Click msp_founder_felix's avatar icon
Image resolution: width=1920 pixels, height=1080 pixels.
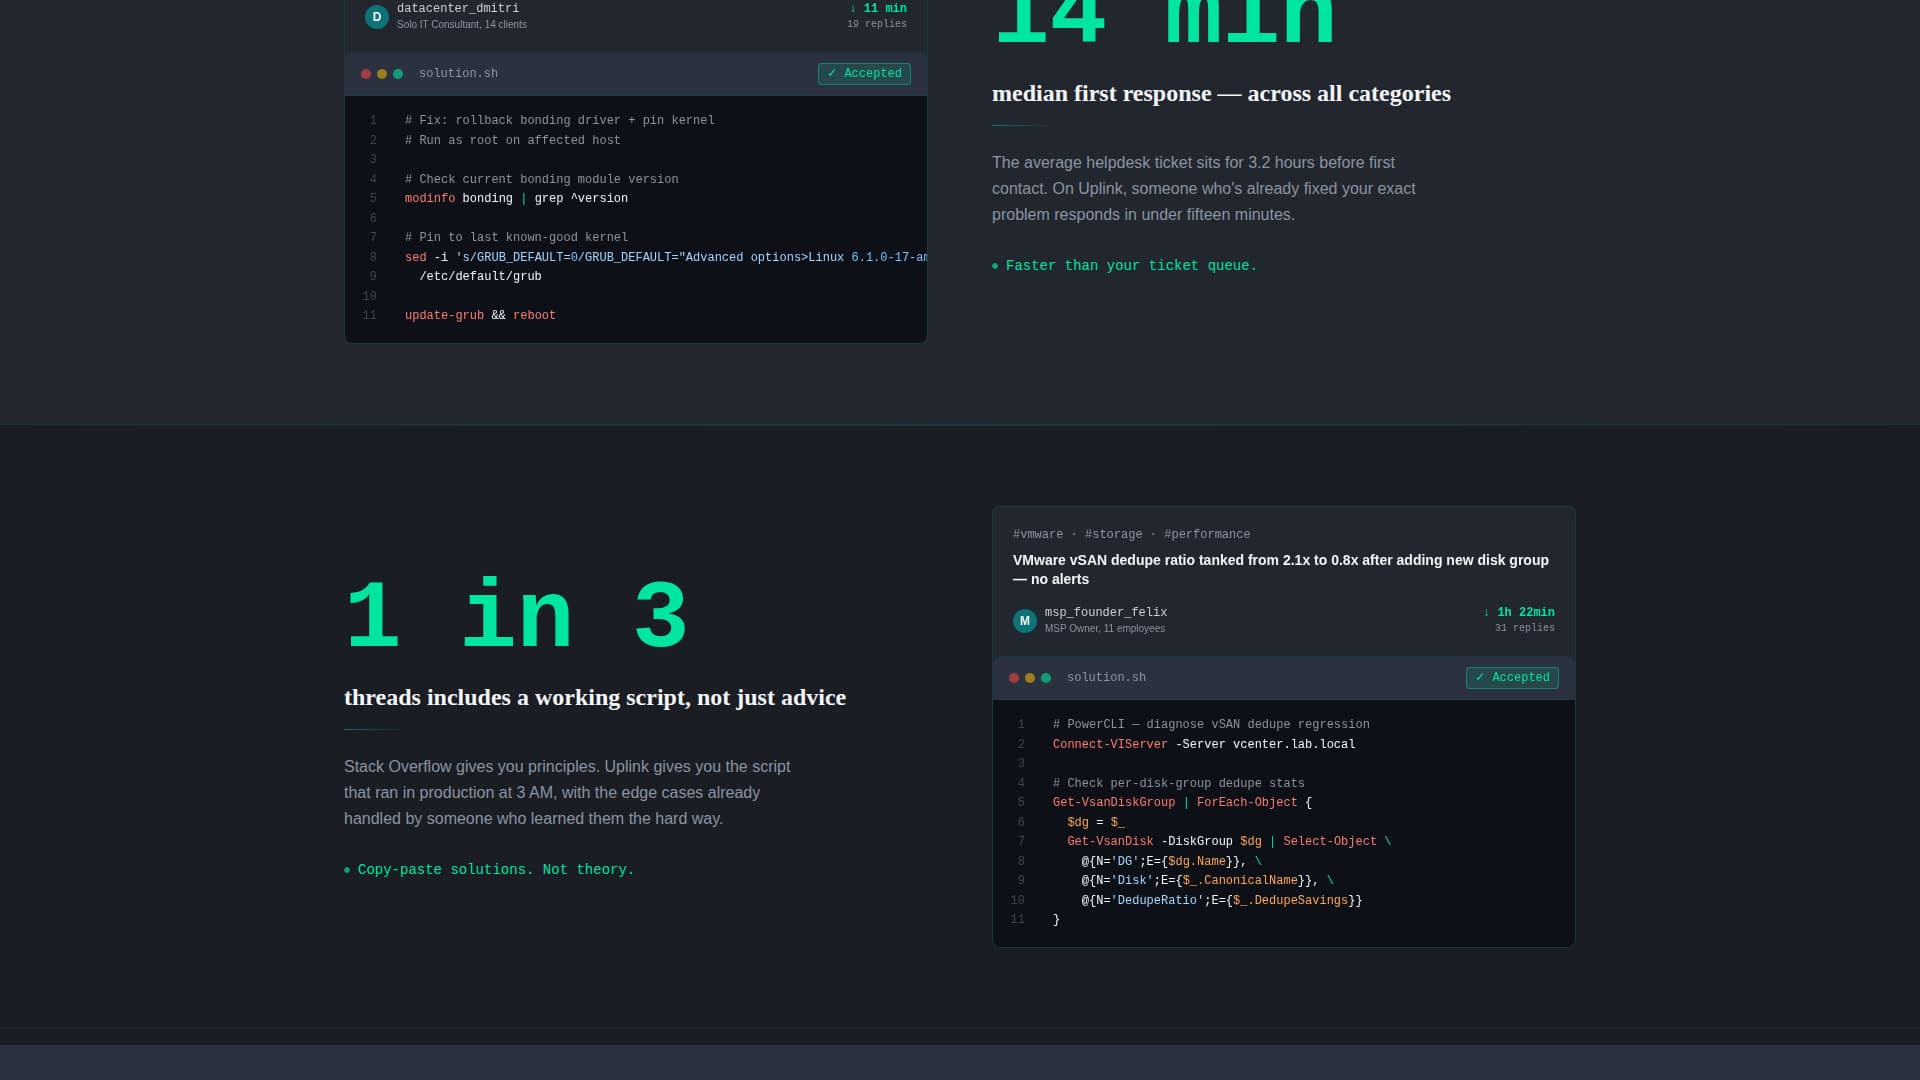pyautogui.click(x=1025, y=620)
